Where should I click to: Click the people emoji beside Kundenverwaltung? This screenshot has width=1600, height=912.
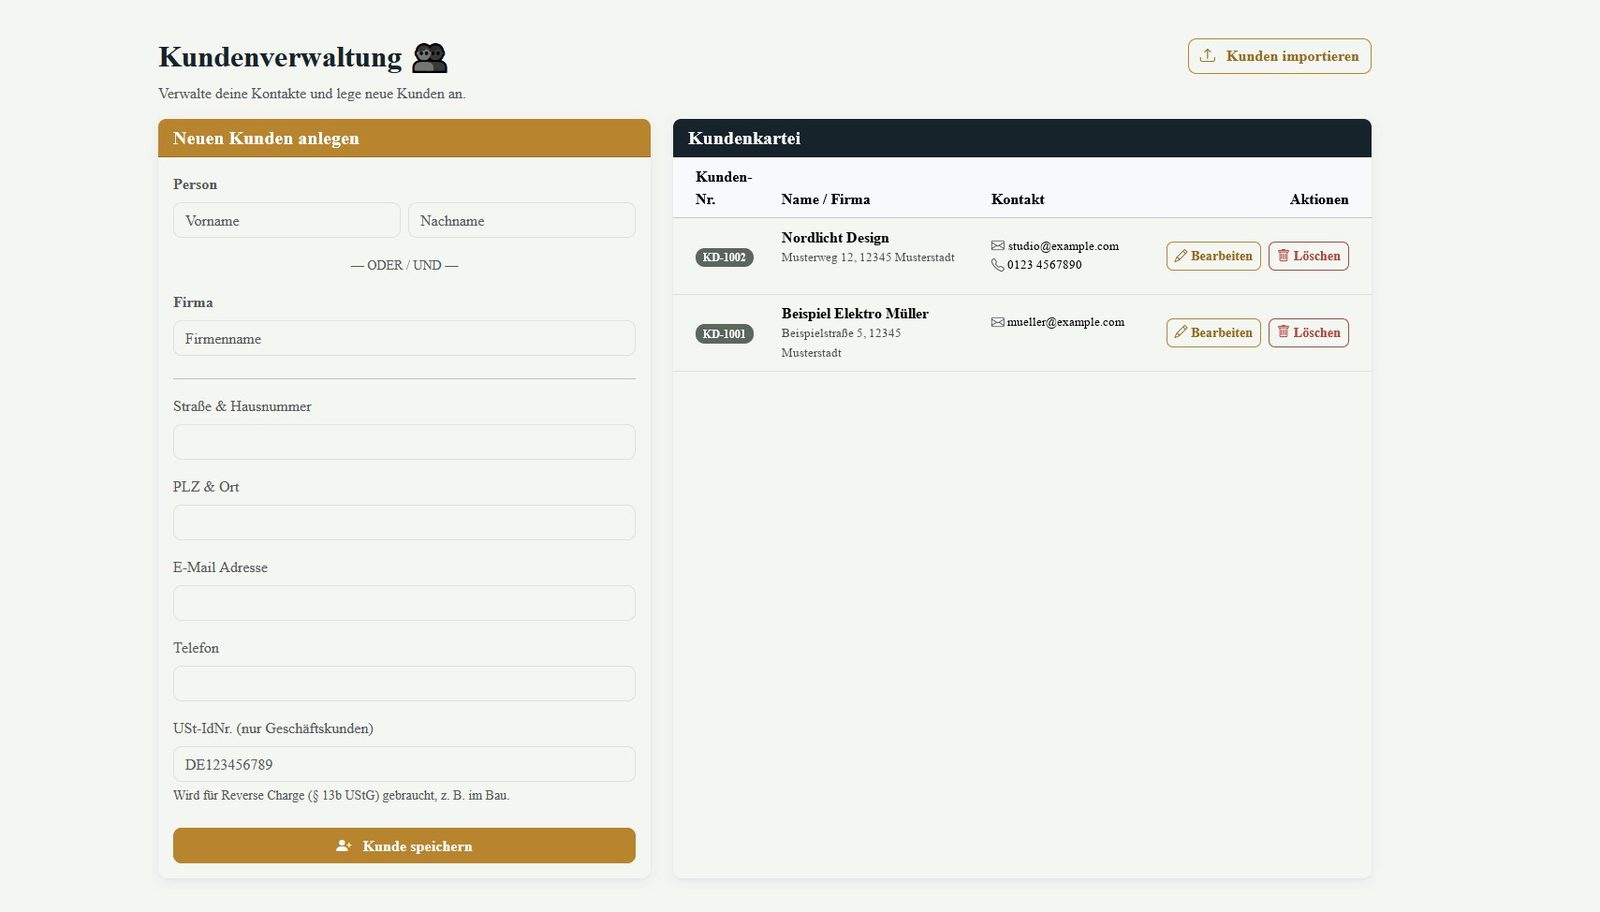click(x=430, y=58)
